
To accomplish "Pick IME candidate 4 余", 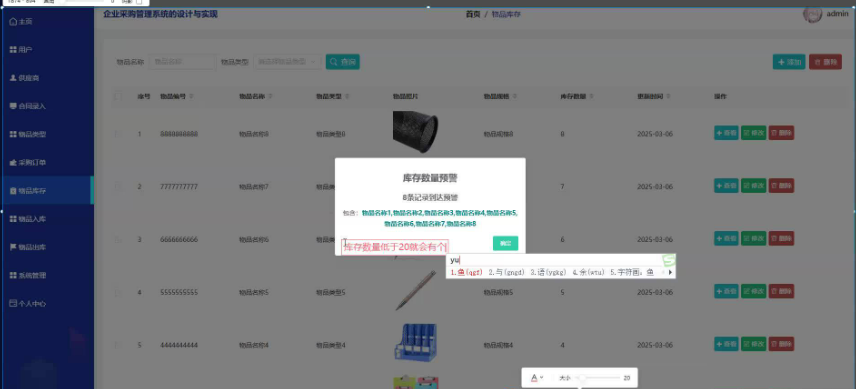I will (x=589, y=272).
